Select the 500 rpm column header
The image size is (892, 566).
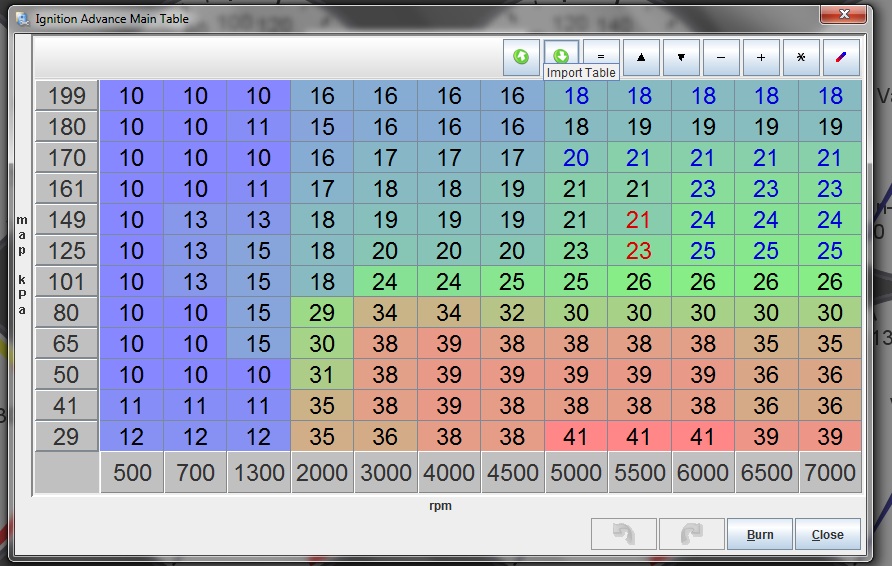[x=131, y=472]
